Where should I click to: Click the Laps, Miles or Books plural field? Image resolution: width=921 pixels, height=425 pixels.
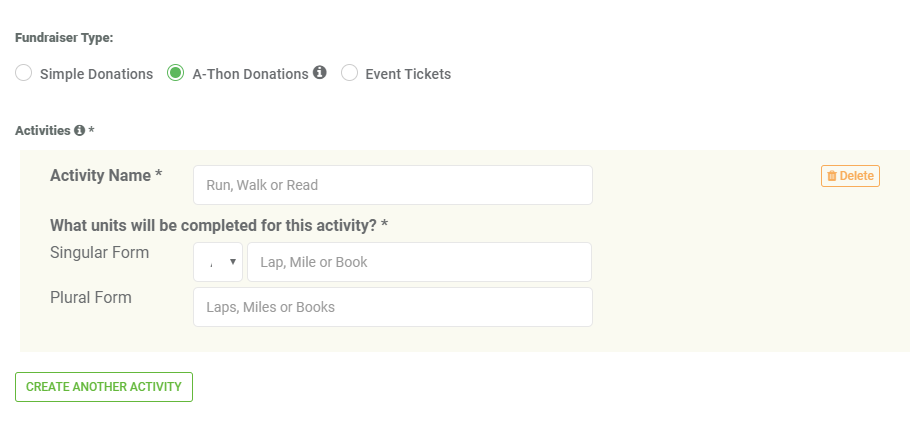coord(393,307)
